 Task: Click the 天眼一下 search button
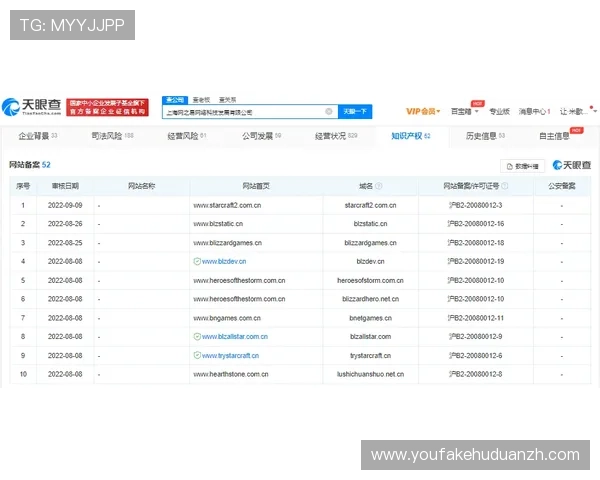(x=355, y=111)
